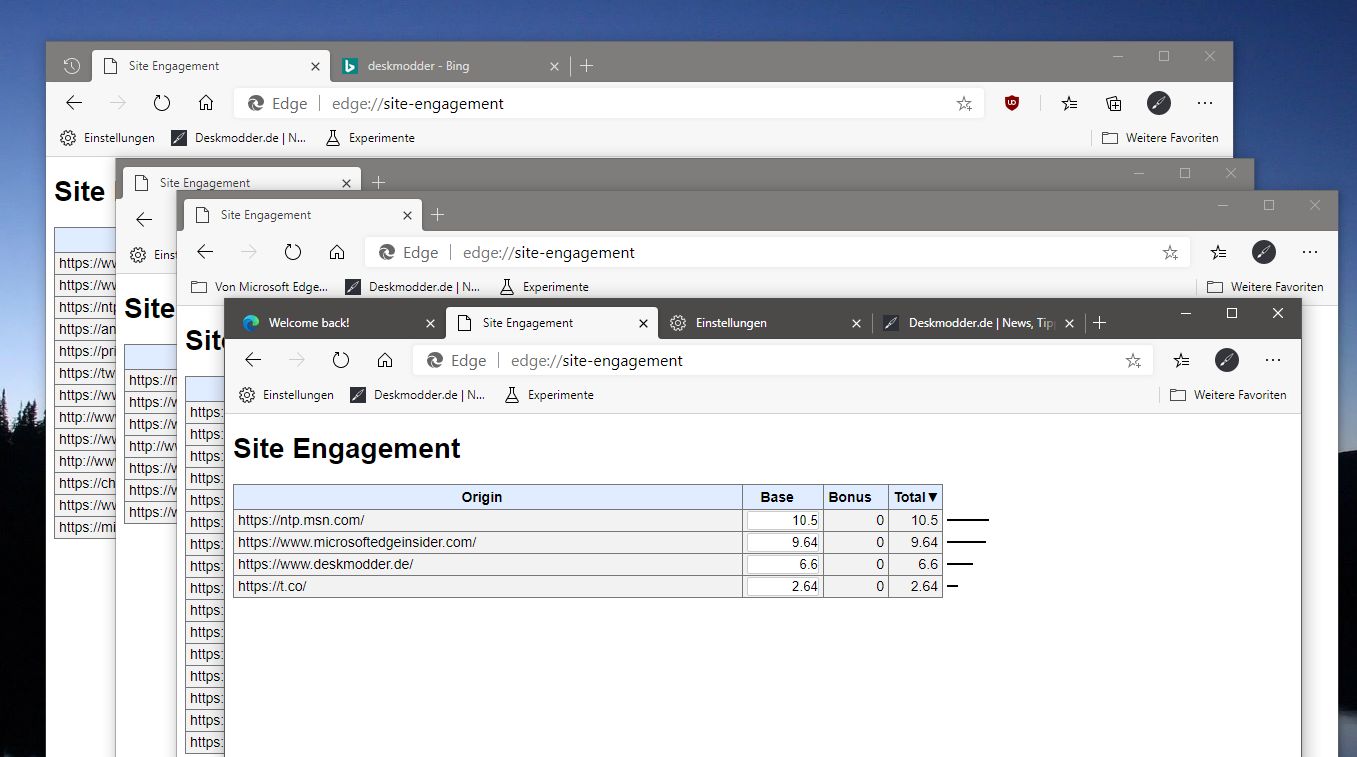Close the Welcome back! tab
The width and height of the screenshot is (1357, 757).
[431, 324]
